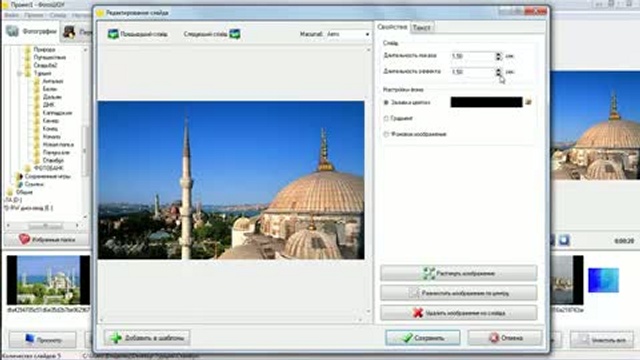Select the Природа folder
The image size is (640, 360).
44,49
